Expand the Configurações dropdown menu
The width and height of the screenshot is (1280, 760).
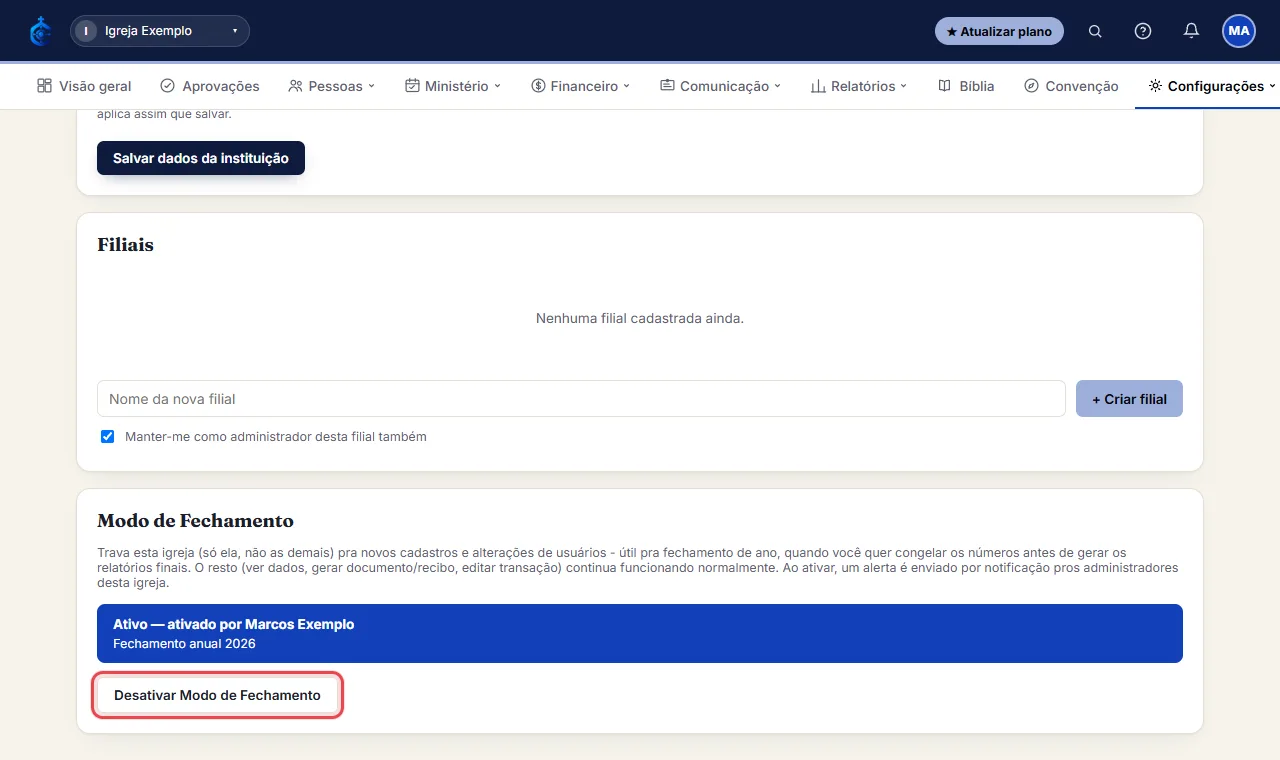click(1212, 86)
